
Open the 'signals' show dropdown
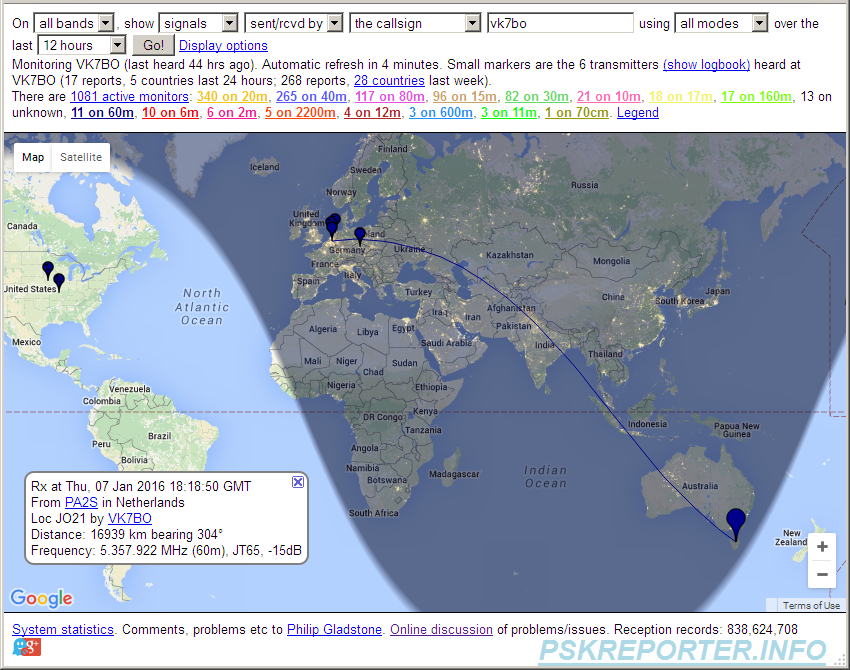point(198,23)
